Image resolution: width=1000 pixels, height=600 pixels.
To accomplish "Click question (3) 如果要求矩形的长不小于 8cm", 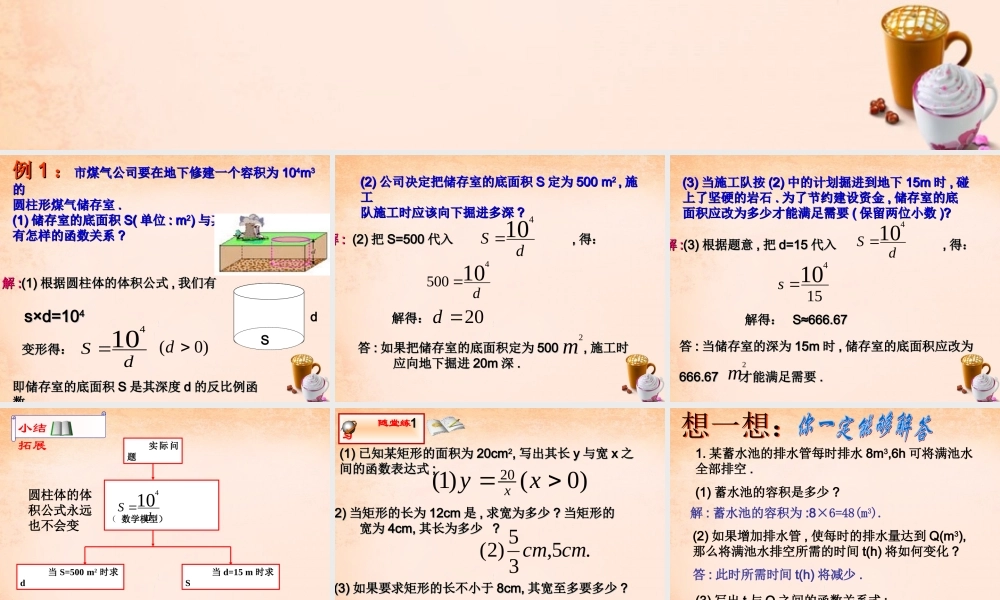I will pos(482,588).
